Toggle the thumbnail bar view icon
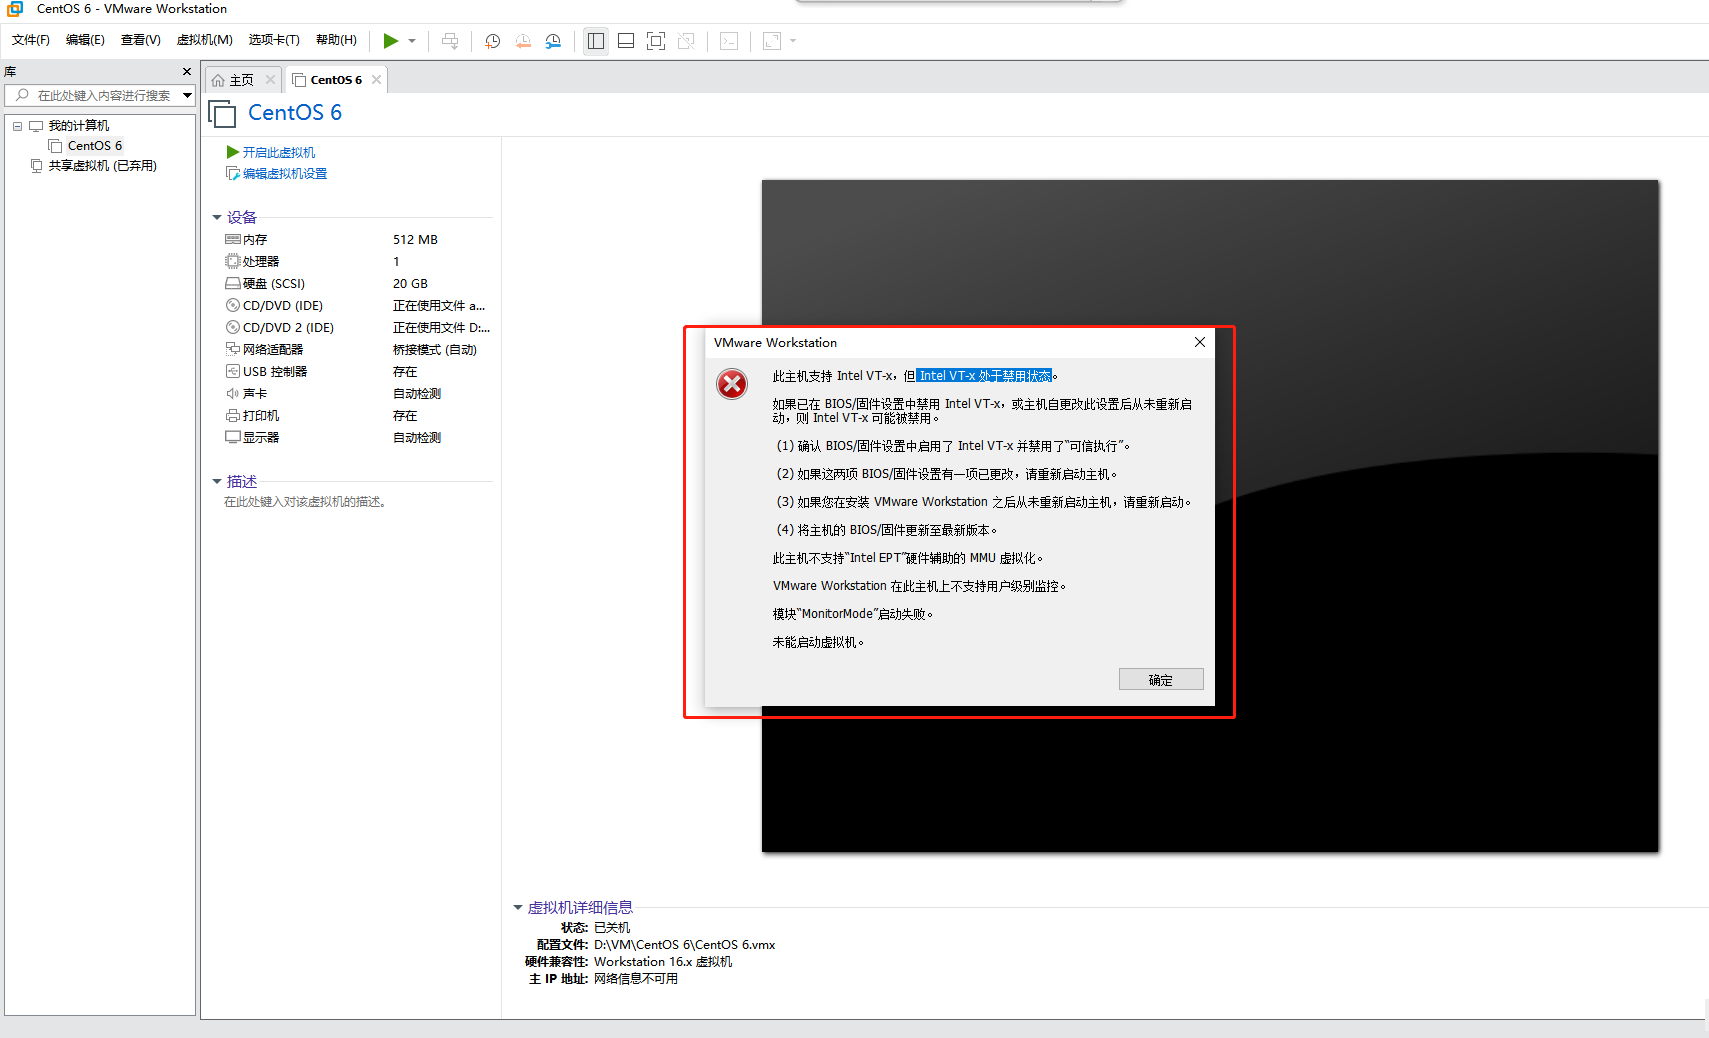1709x1038 pixels. [626, 41]
